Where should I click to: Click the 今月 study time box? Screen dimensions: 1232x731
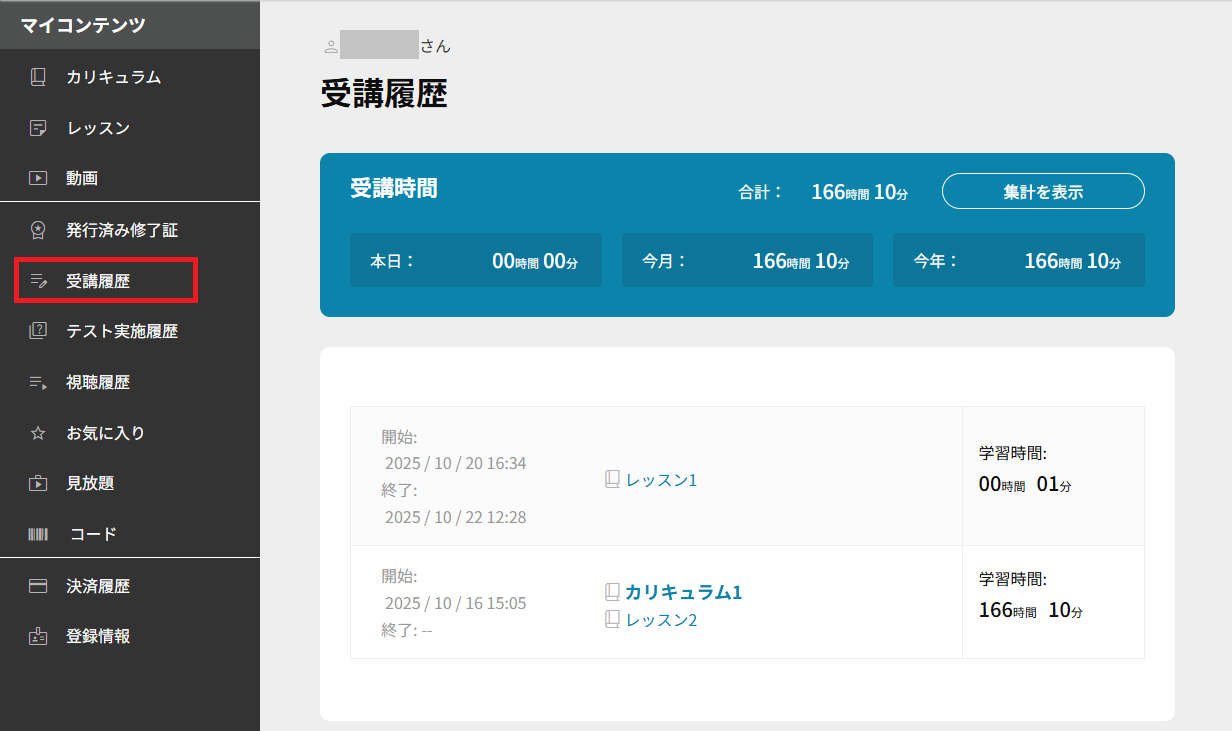(747, 261)
